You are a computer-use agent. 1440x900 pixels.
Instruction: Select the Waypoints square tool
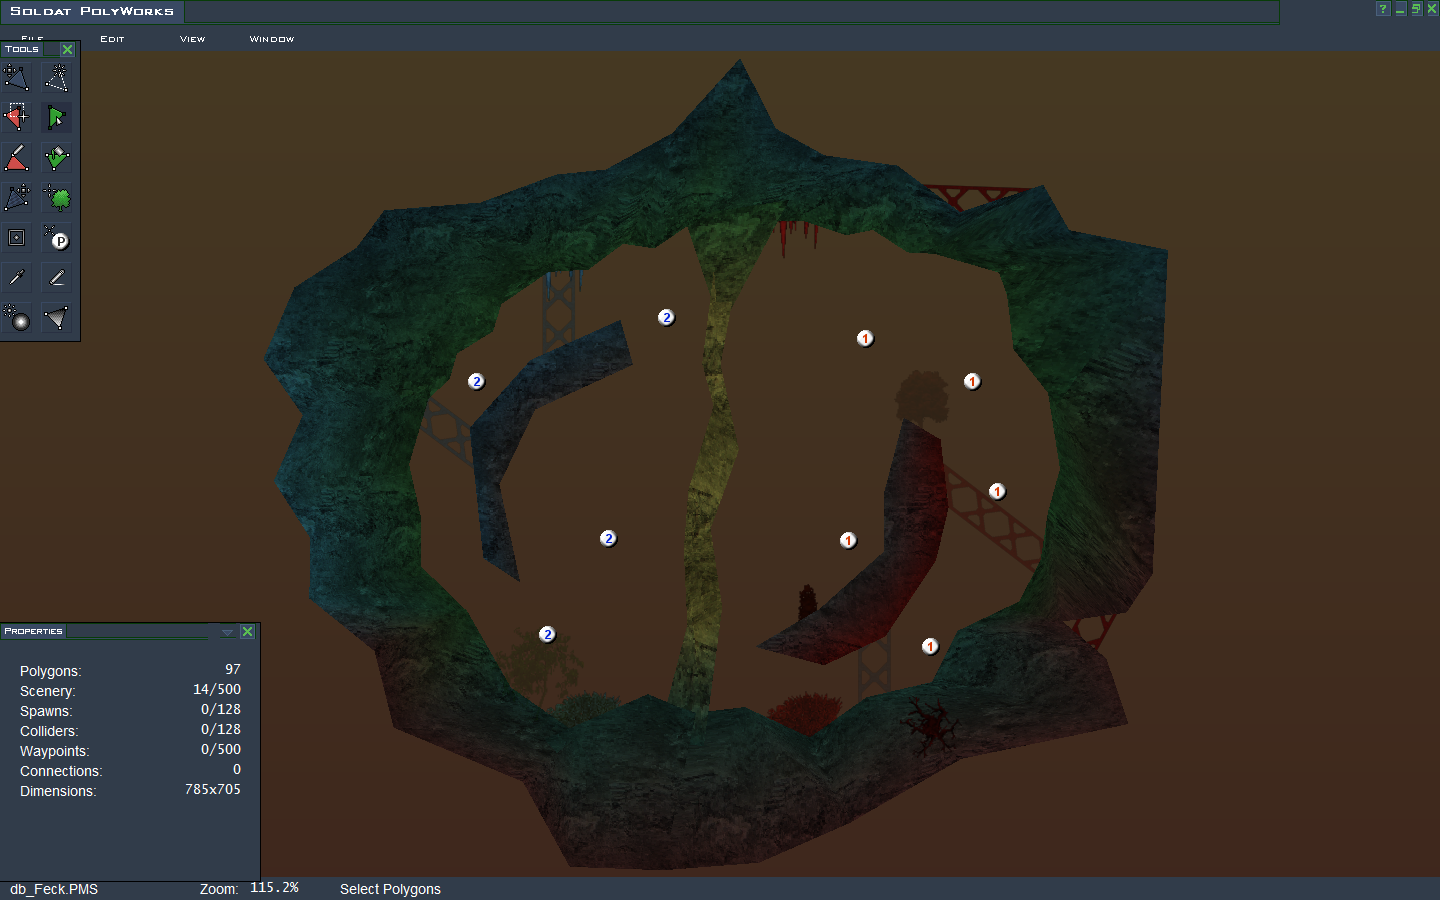pyautogui.click(x=17, y=238)
